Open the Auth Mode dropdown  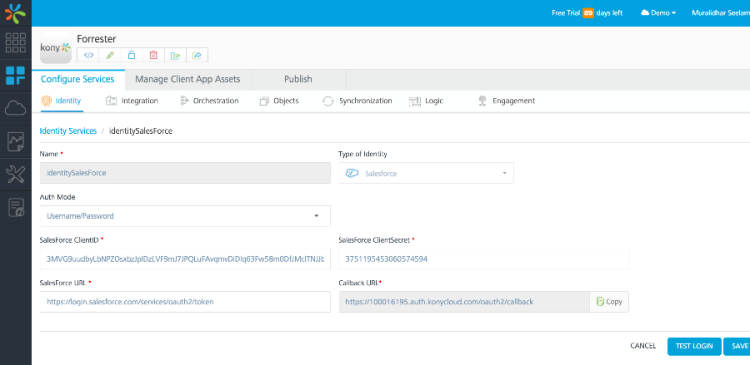click(185, 216)
